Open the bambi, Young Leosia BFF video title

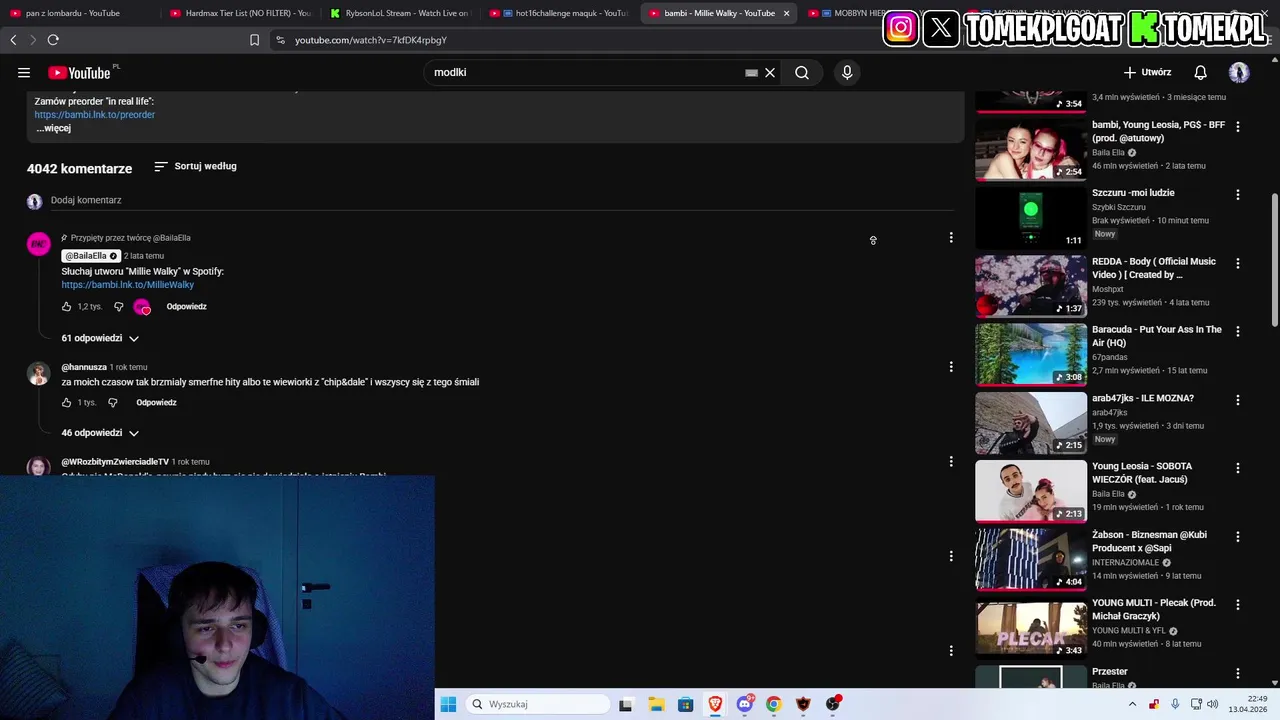tap(1158, 131)
